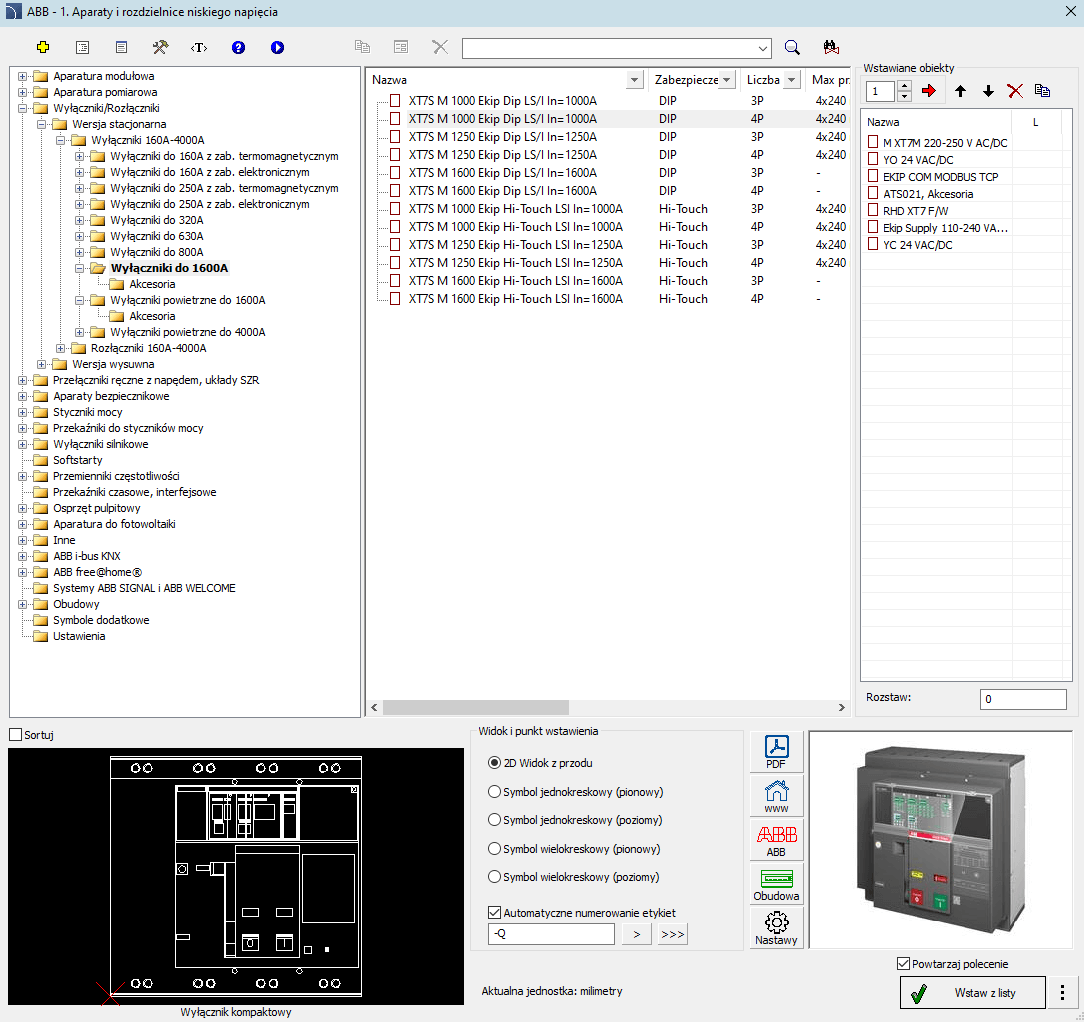Move selected object up with black arrow

(x=960, y=91)
